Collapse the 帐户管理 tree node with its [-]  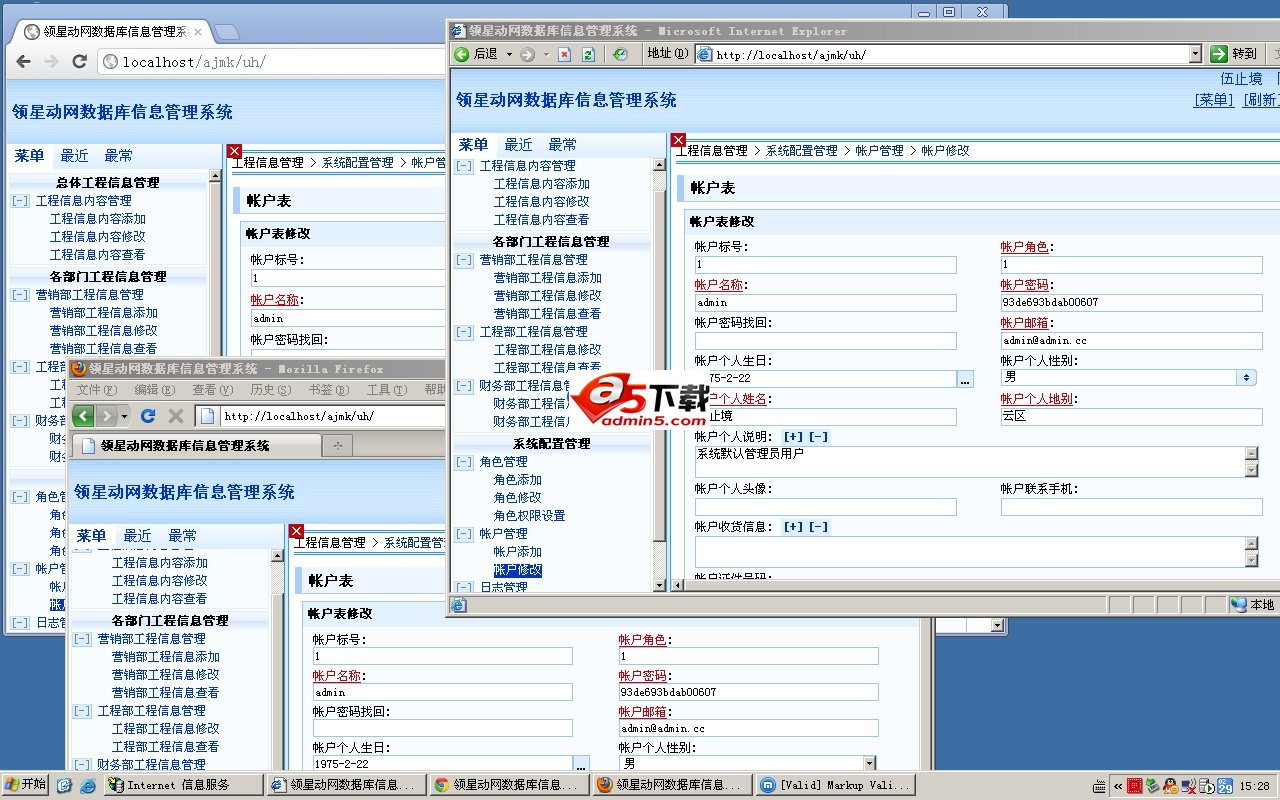tap(462, 535)
